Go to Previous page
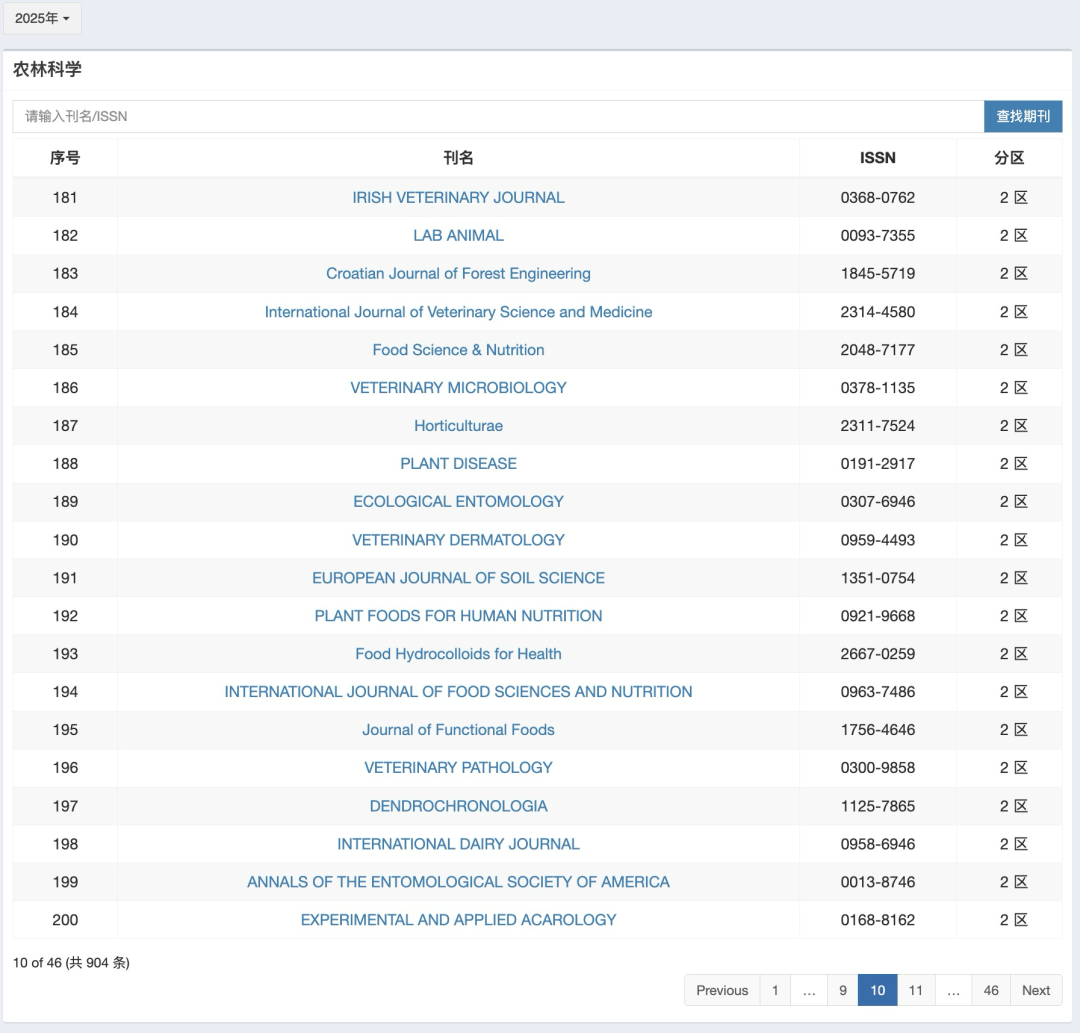The height and width of the screenshot is (1033, 1080). tap(722, 990)
